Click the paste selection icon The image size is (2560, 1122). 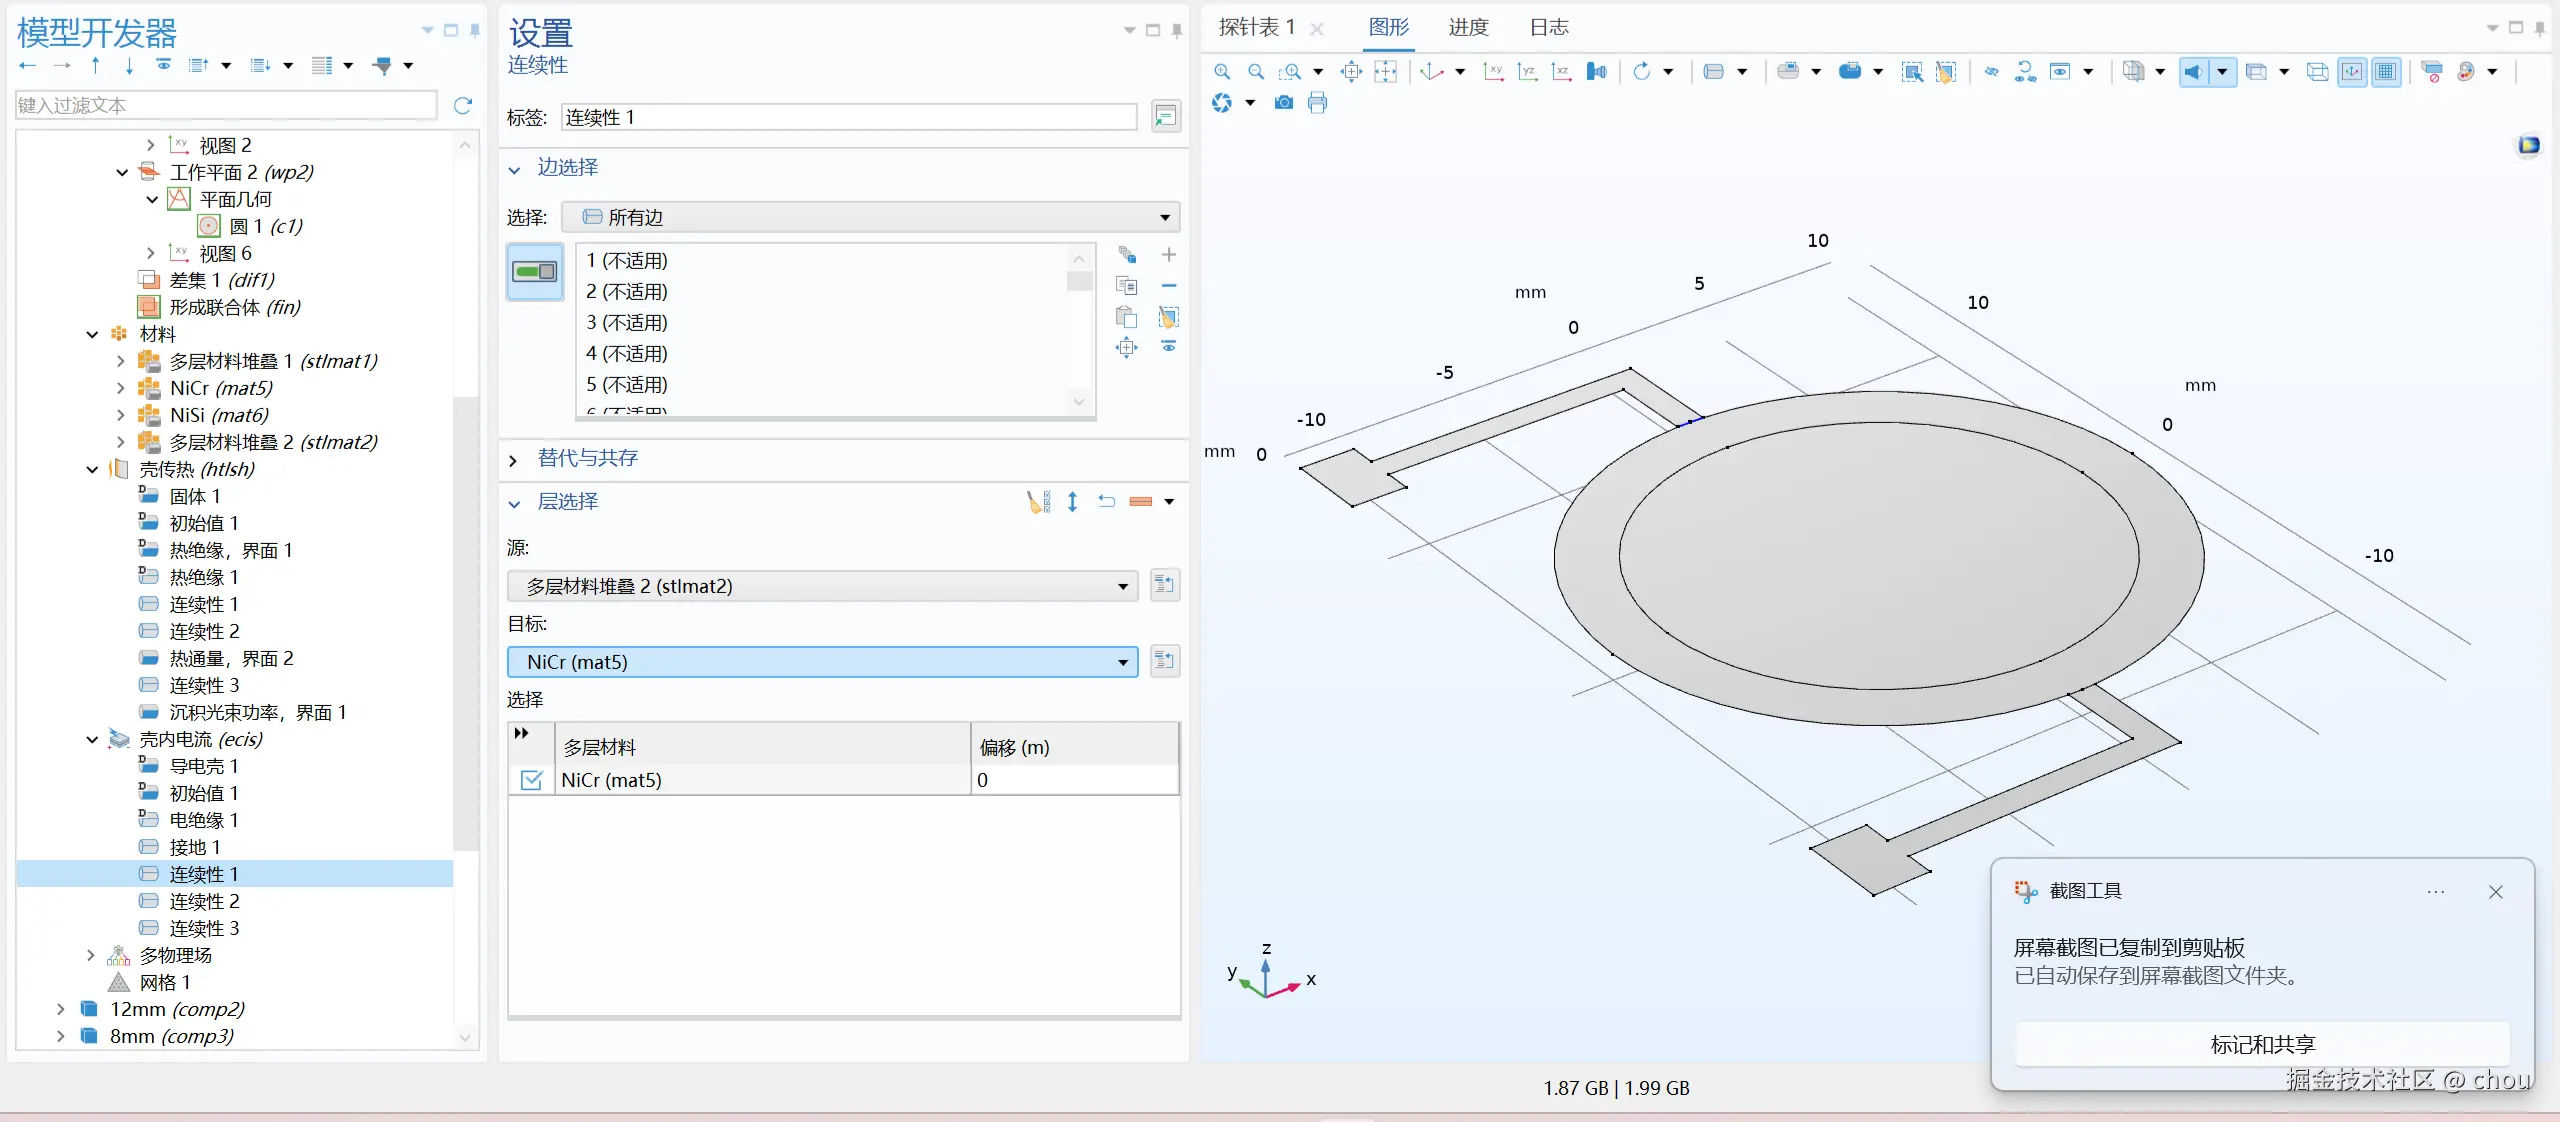pos(1127,317)
